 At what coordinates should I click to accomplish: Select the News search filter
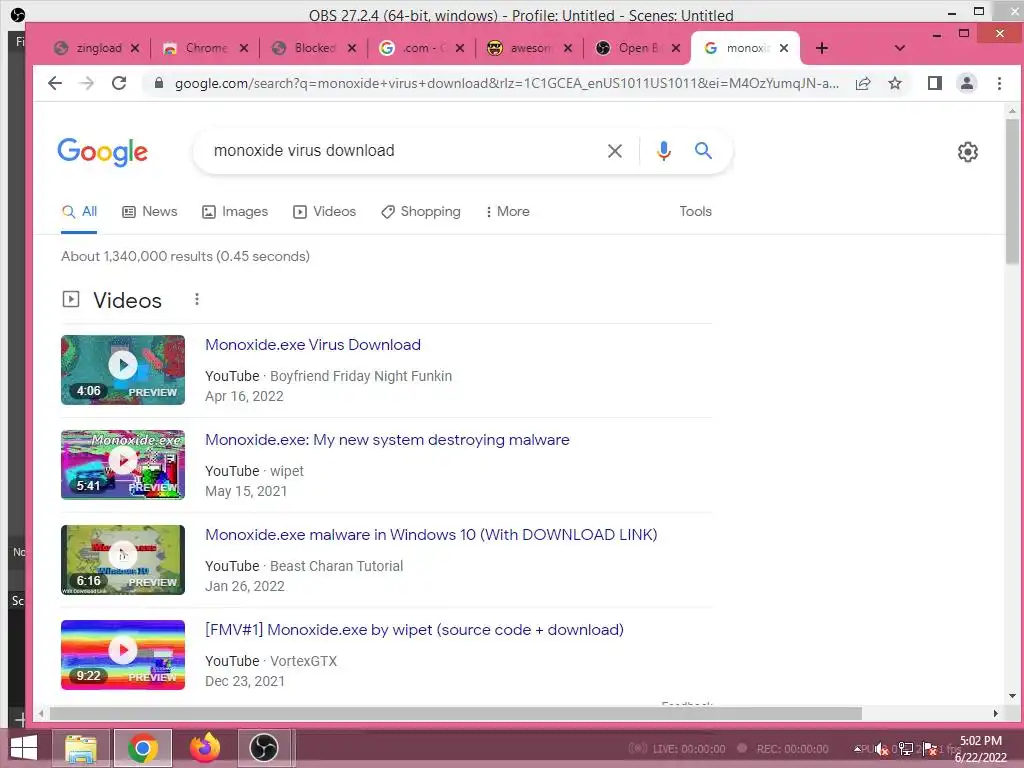[150, 212]
